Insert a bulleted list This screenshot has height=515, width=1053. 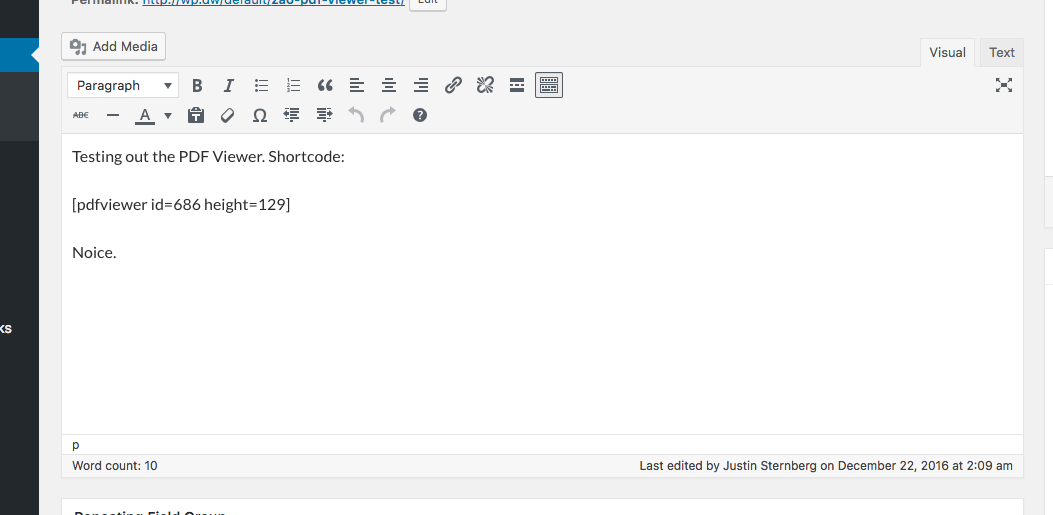tap(261, 85)
